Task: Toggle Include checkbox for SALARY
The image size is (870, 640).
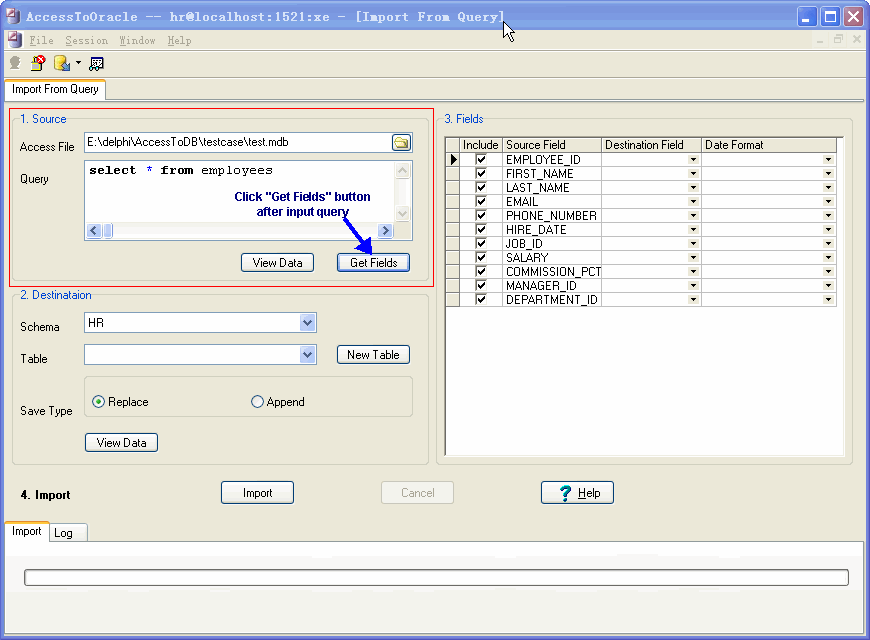Action: point(481,258)
